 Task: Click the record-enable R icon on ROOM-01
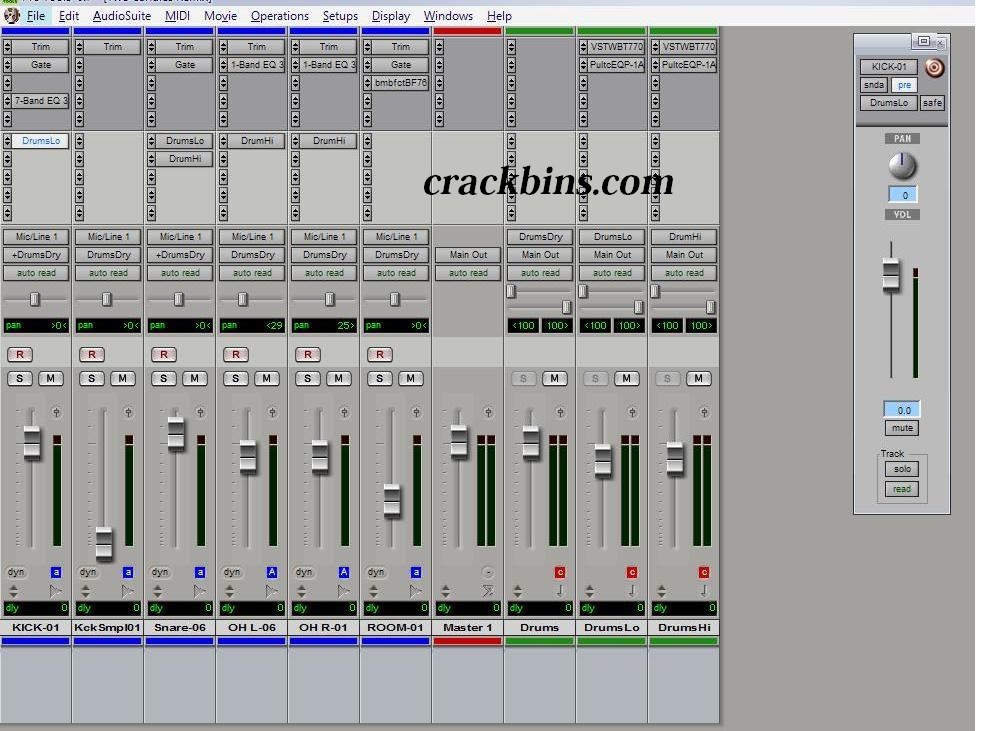(x=378, y=354)
